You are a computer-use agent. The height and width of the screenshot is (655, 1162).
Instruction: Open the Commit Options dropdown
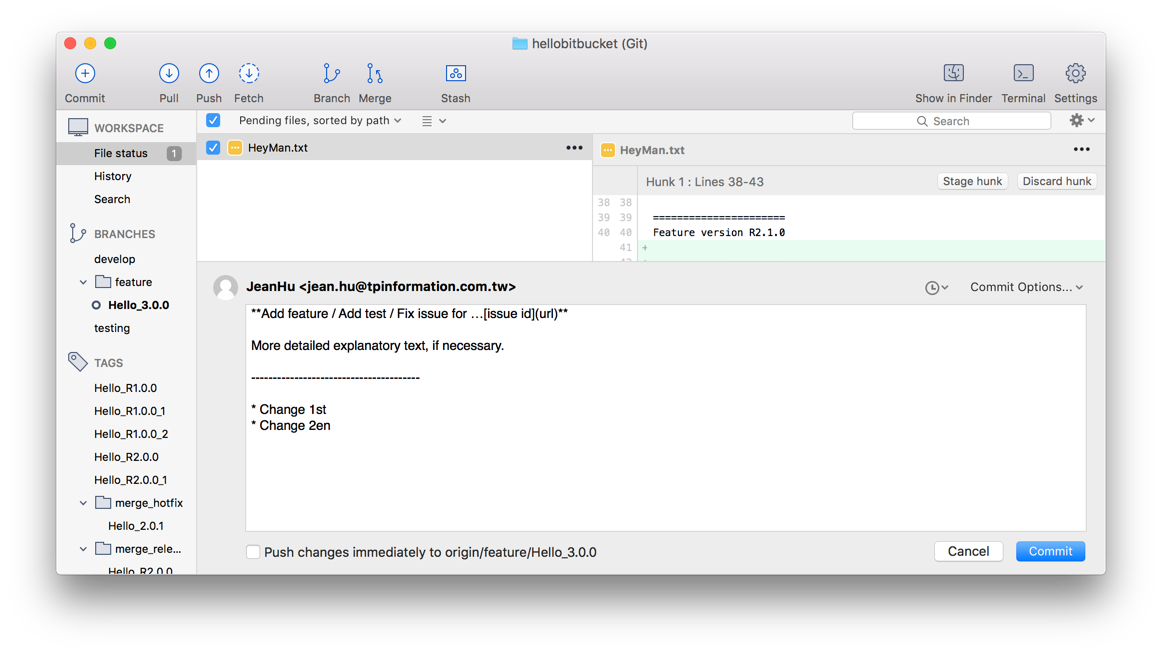1026,287
